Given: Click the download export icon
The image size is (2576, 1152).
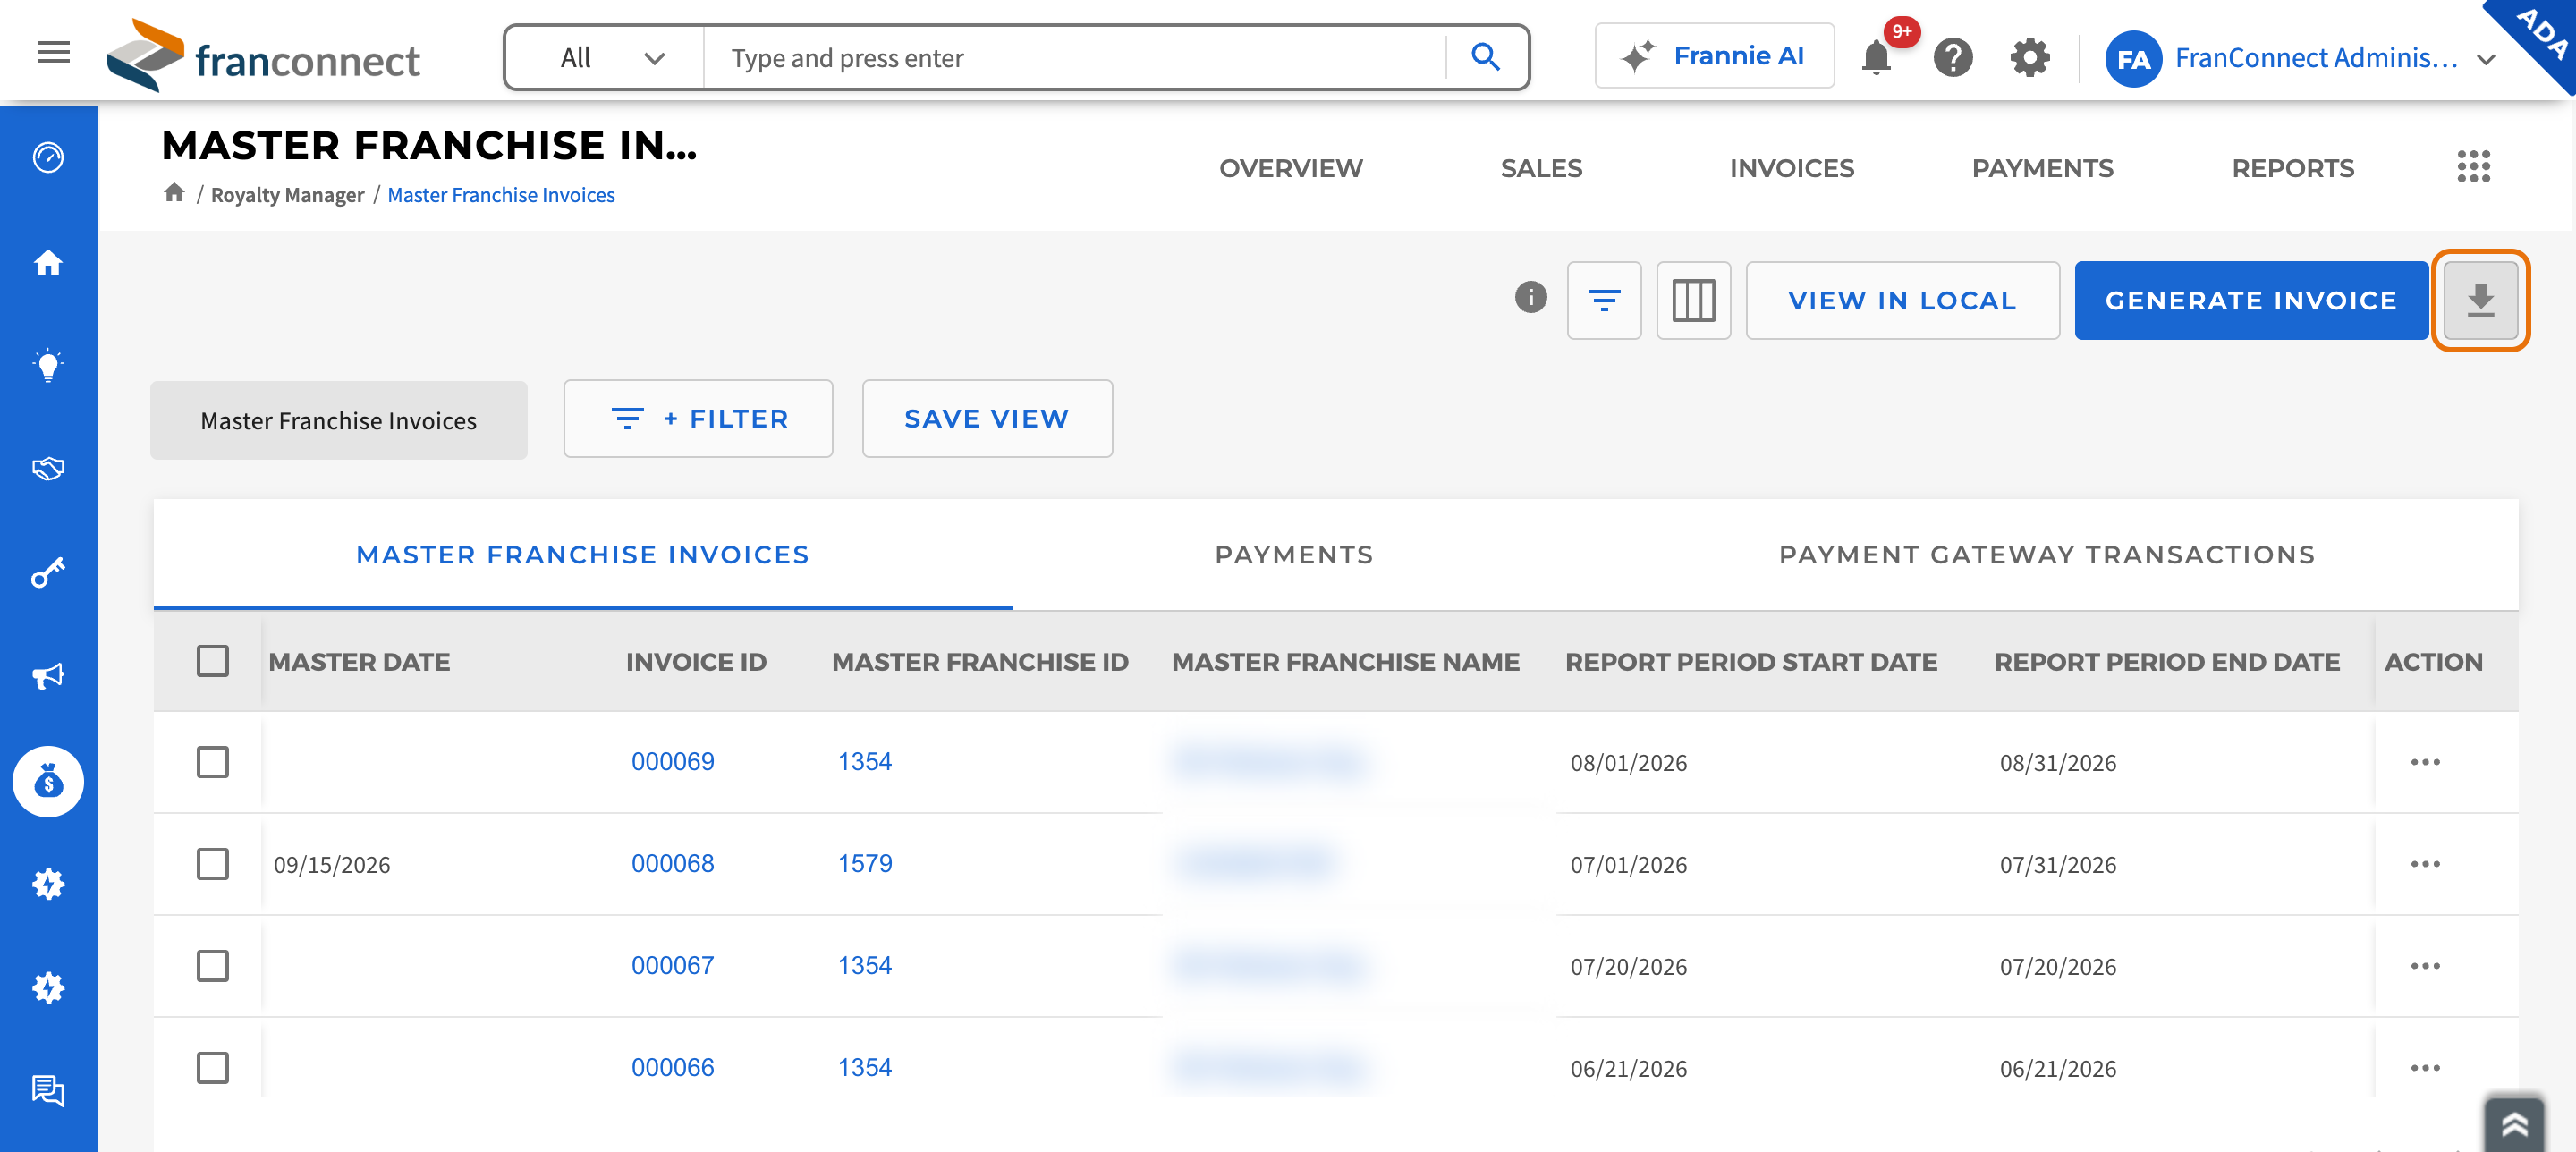Looking at the screenshot, I should (2480, 300).
